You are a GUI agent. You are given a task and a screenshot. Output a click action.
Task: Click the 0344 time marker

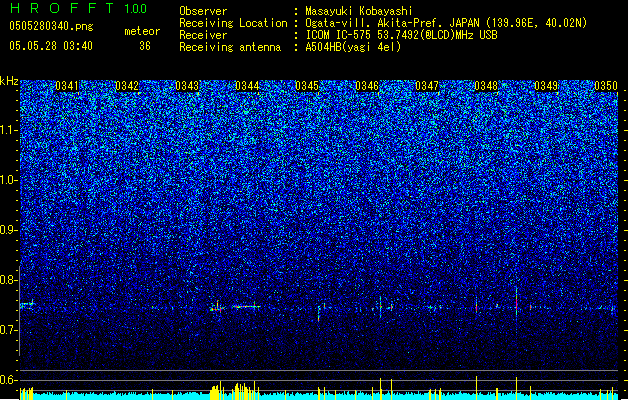(247, 86)
